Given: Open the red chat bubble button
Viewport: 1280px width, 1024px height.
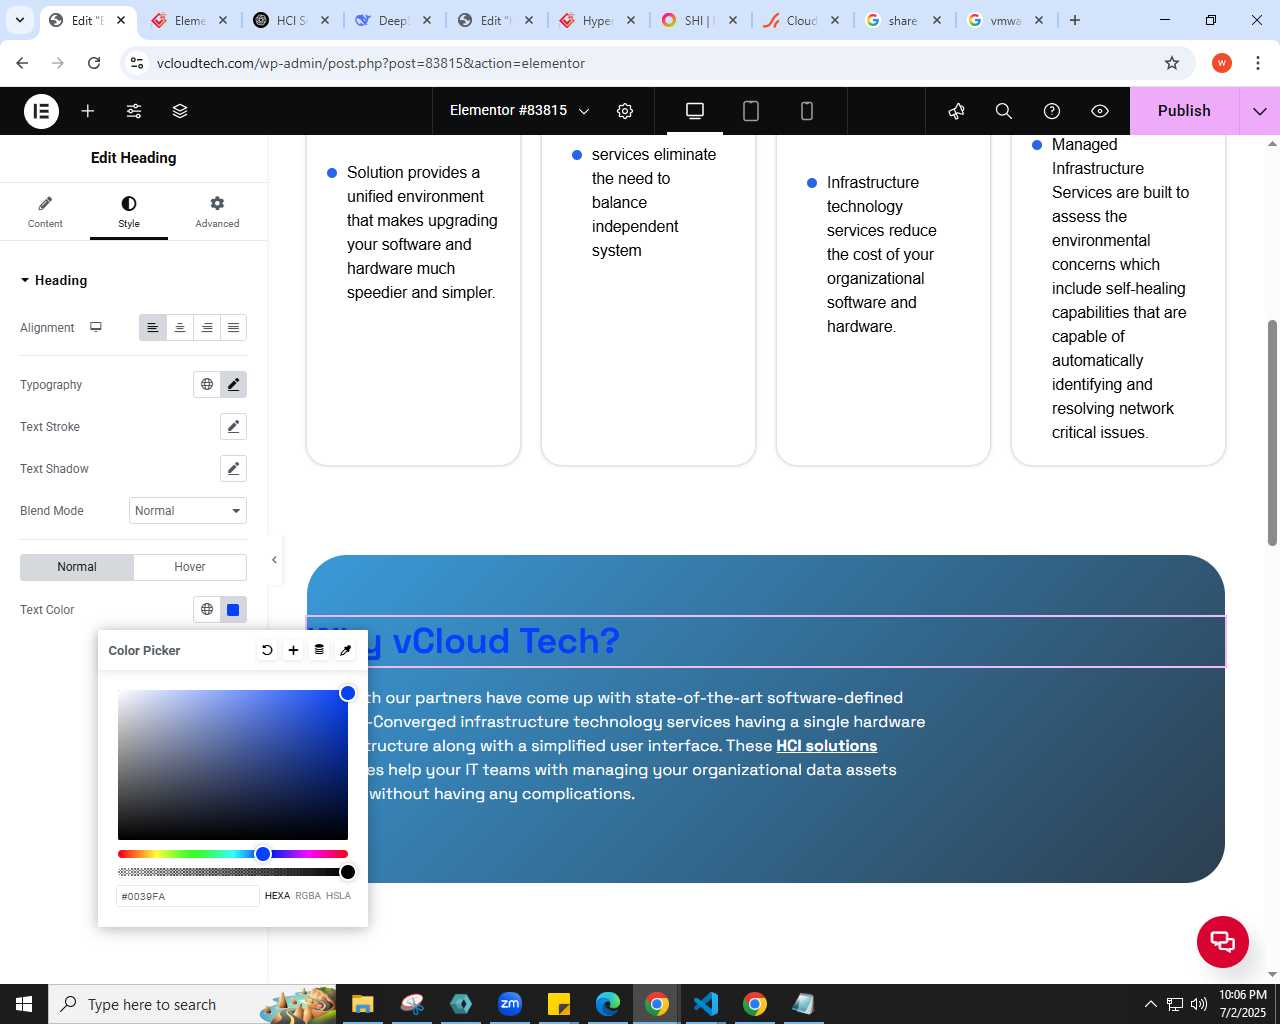Looking at the screenshot, I should (1223, 942).
